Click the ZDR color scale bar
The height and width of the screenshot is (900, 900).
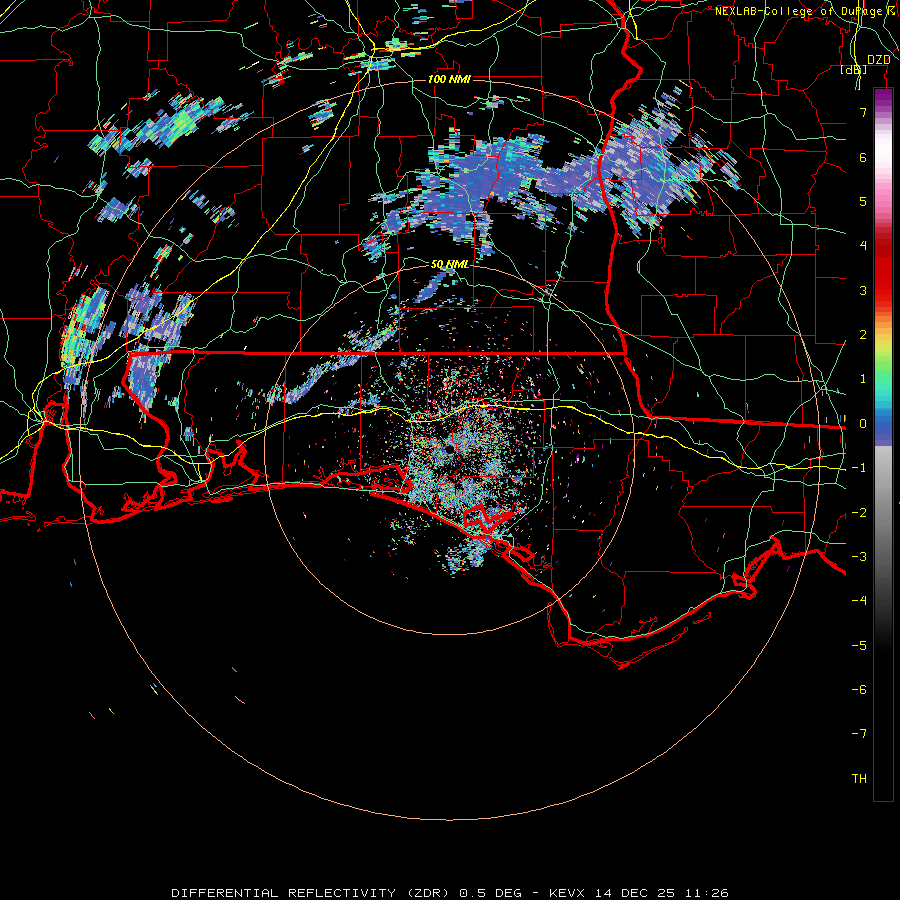(x=883, y=444)
